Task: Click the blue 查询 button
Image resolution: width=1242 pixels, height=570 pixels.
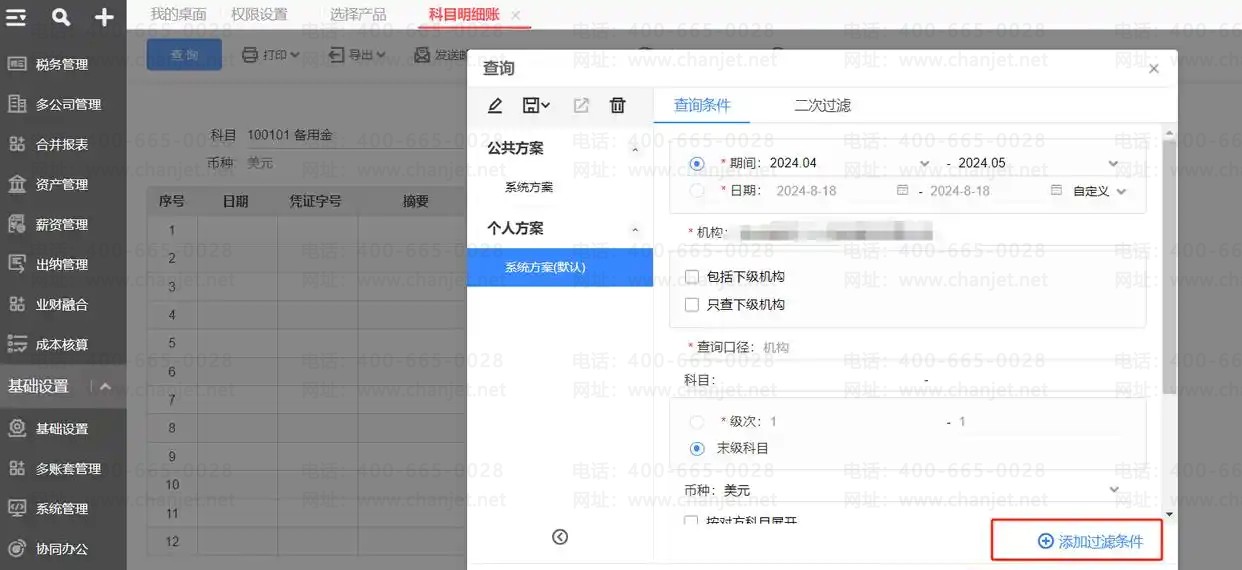Action: pos(184,55)
